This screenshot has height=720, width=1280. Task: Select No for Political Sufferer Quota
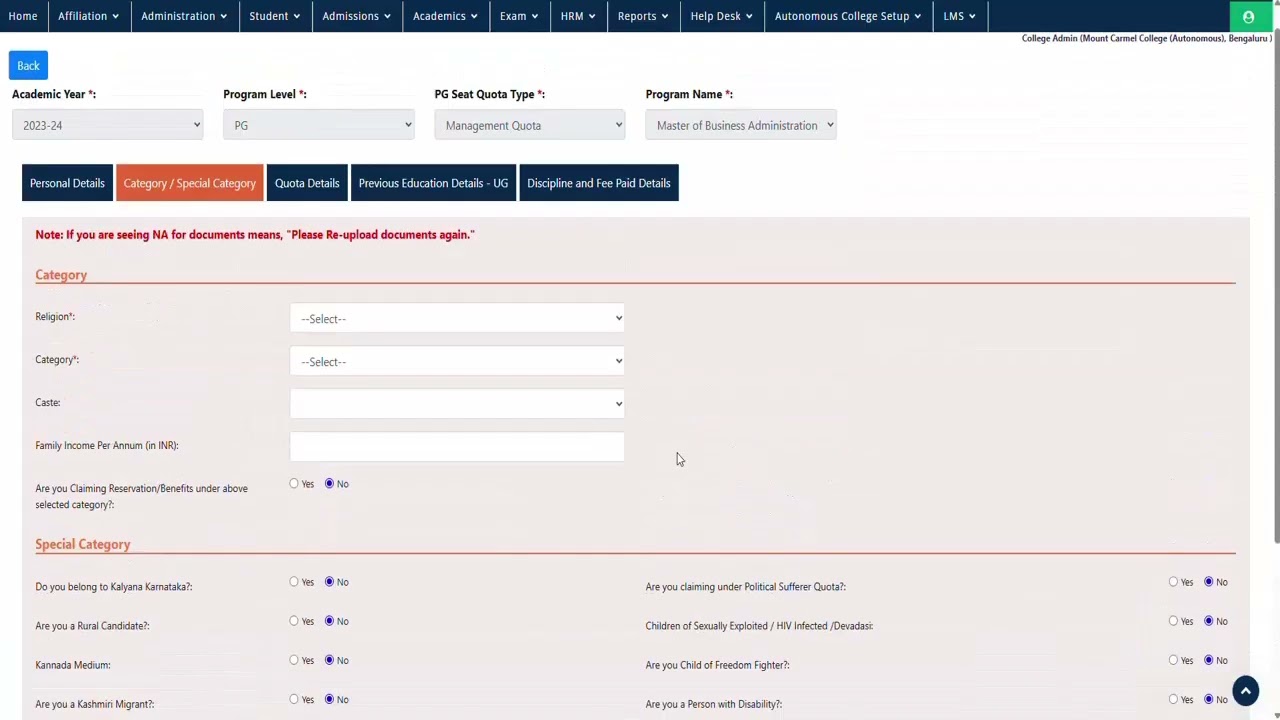(1208, 582)
